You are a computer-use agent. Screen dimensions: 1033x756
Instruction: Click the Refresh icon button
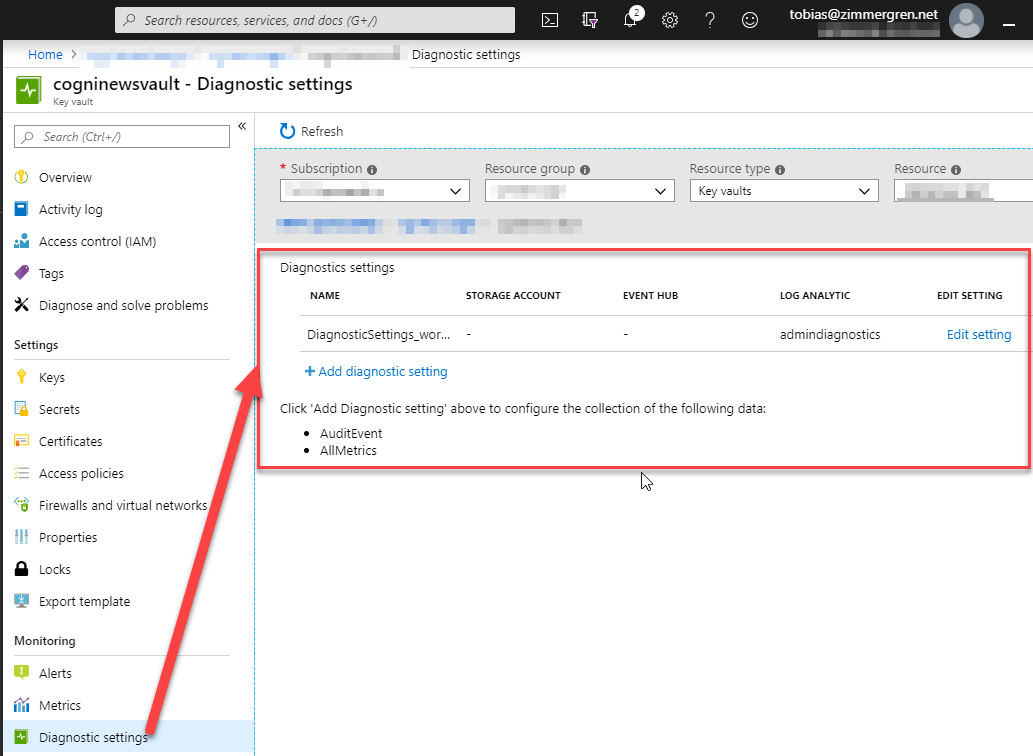pyautogui.click(x=288, y=131)
